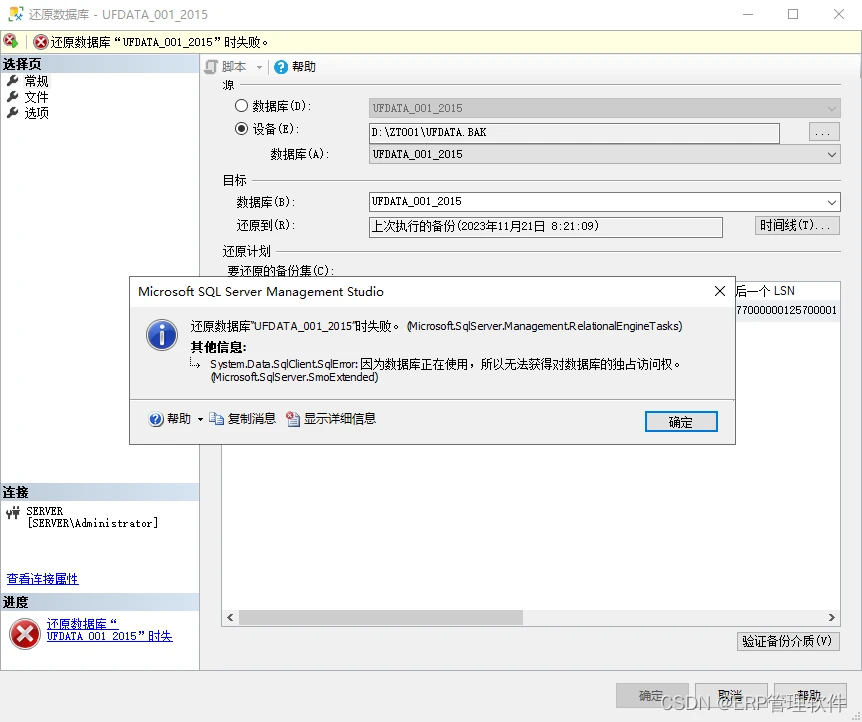The width and height of the screenshot is (862, 722).
Task: Open the 数据库(A) dropdown arrow
Action: (x=832, y=155)
